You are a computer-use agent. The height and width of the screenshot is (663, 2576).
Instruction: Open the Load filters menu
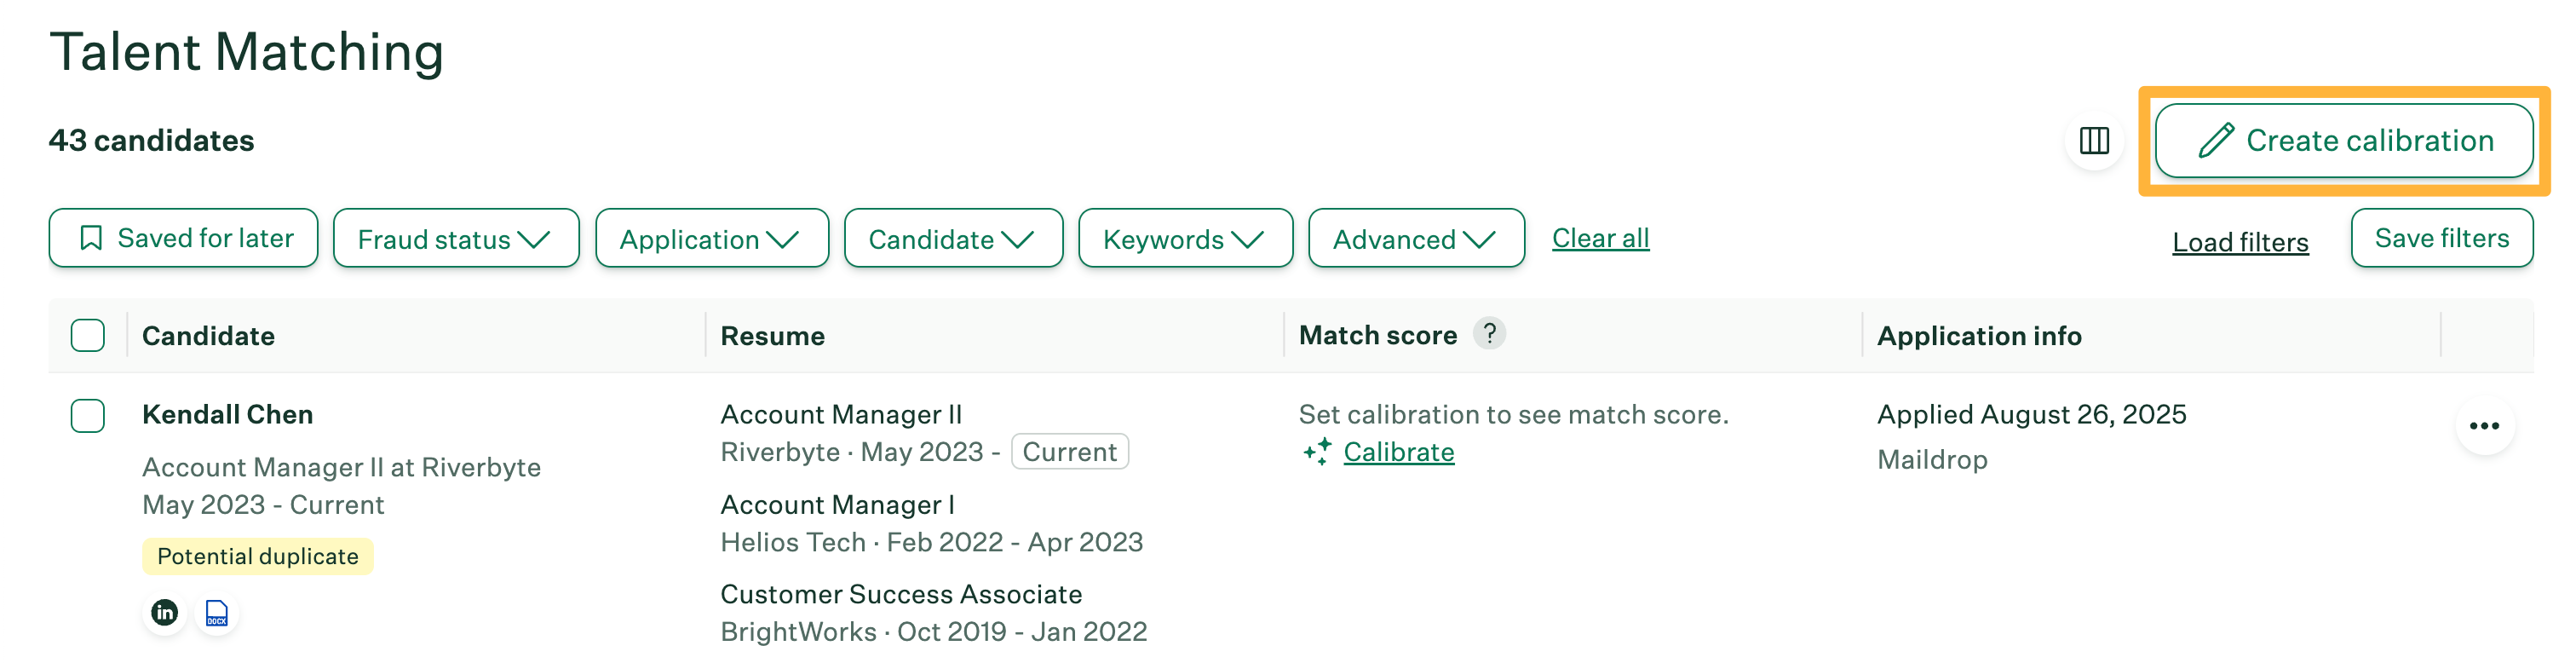(x=2240, y=241)
